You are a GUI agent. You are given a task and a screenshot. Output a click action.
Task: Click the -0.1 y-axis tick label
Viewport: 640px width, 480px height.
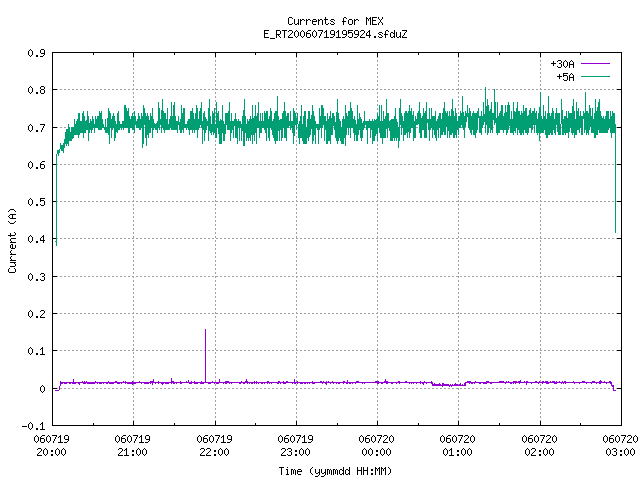pos(33,426)
